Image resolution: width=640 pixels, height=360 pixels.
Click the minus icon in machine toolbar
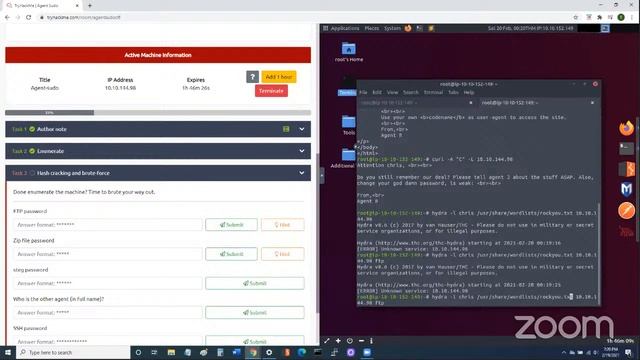[361, 340]
